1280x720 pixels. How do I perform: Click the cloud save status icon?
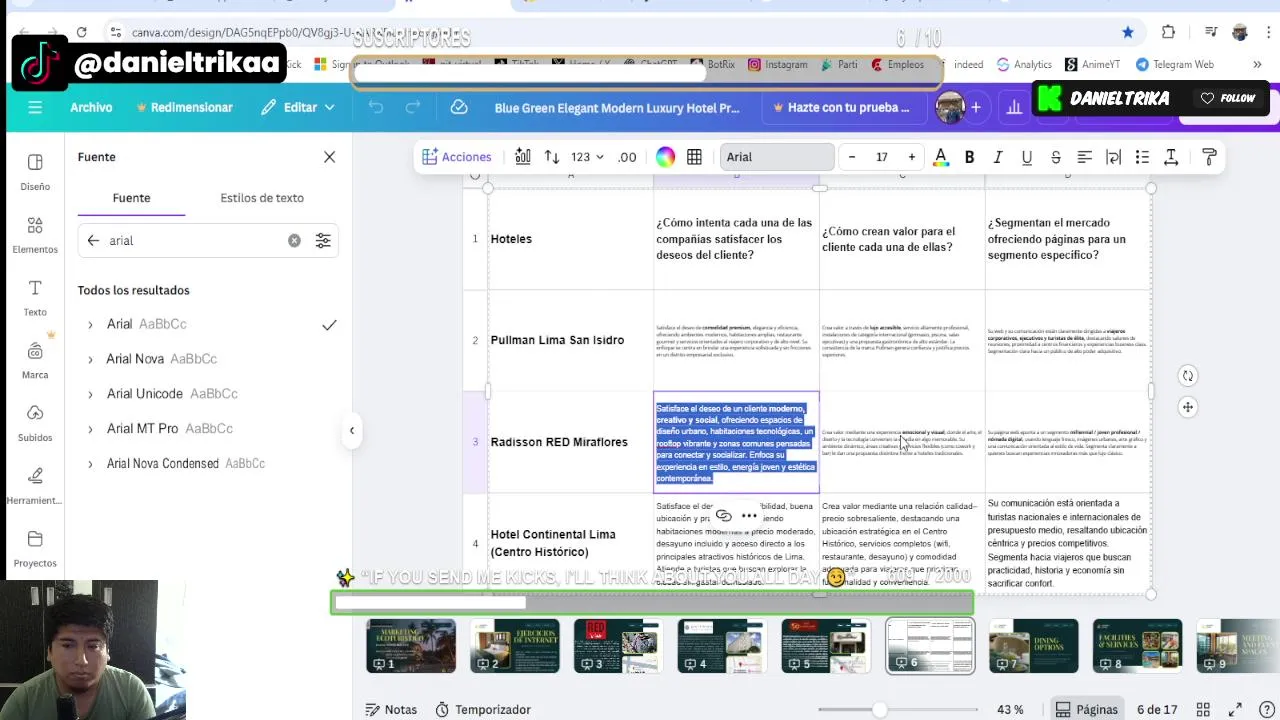459,107
